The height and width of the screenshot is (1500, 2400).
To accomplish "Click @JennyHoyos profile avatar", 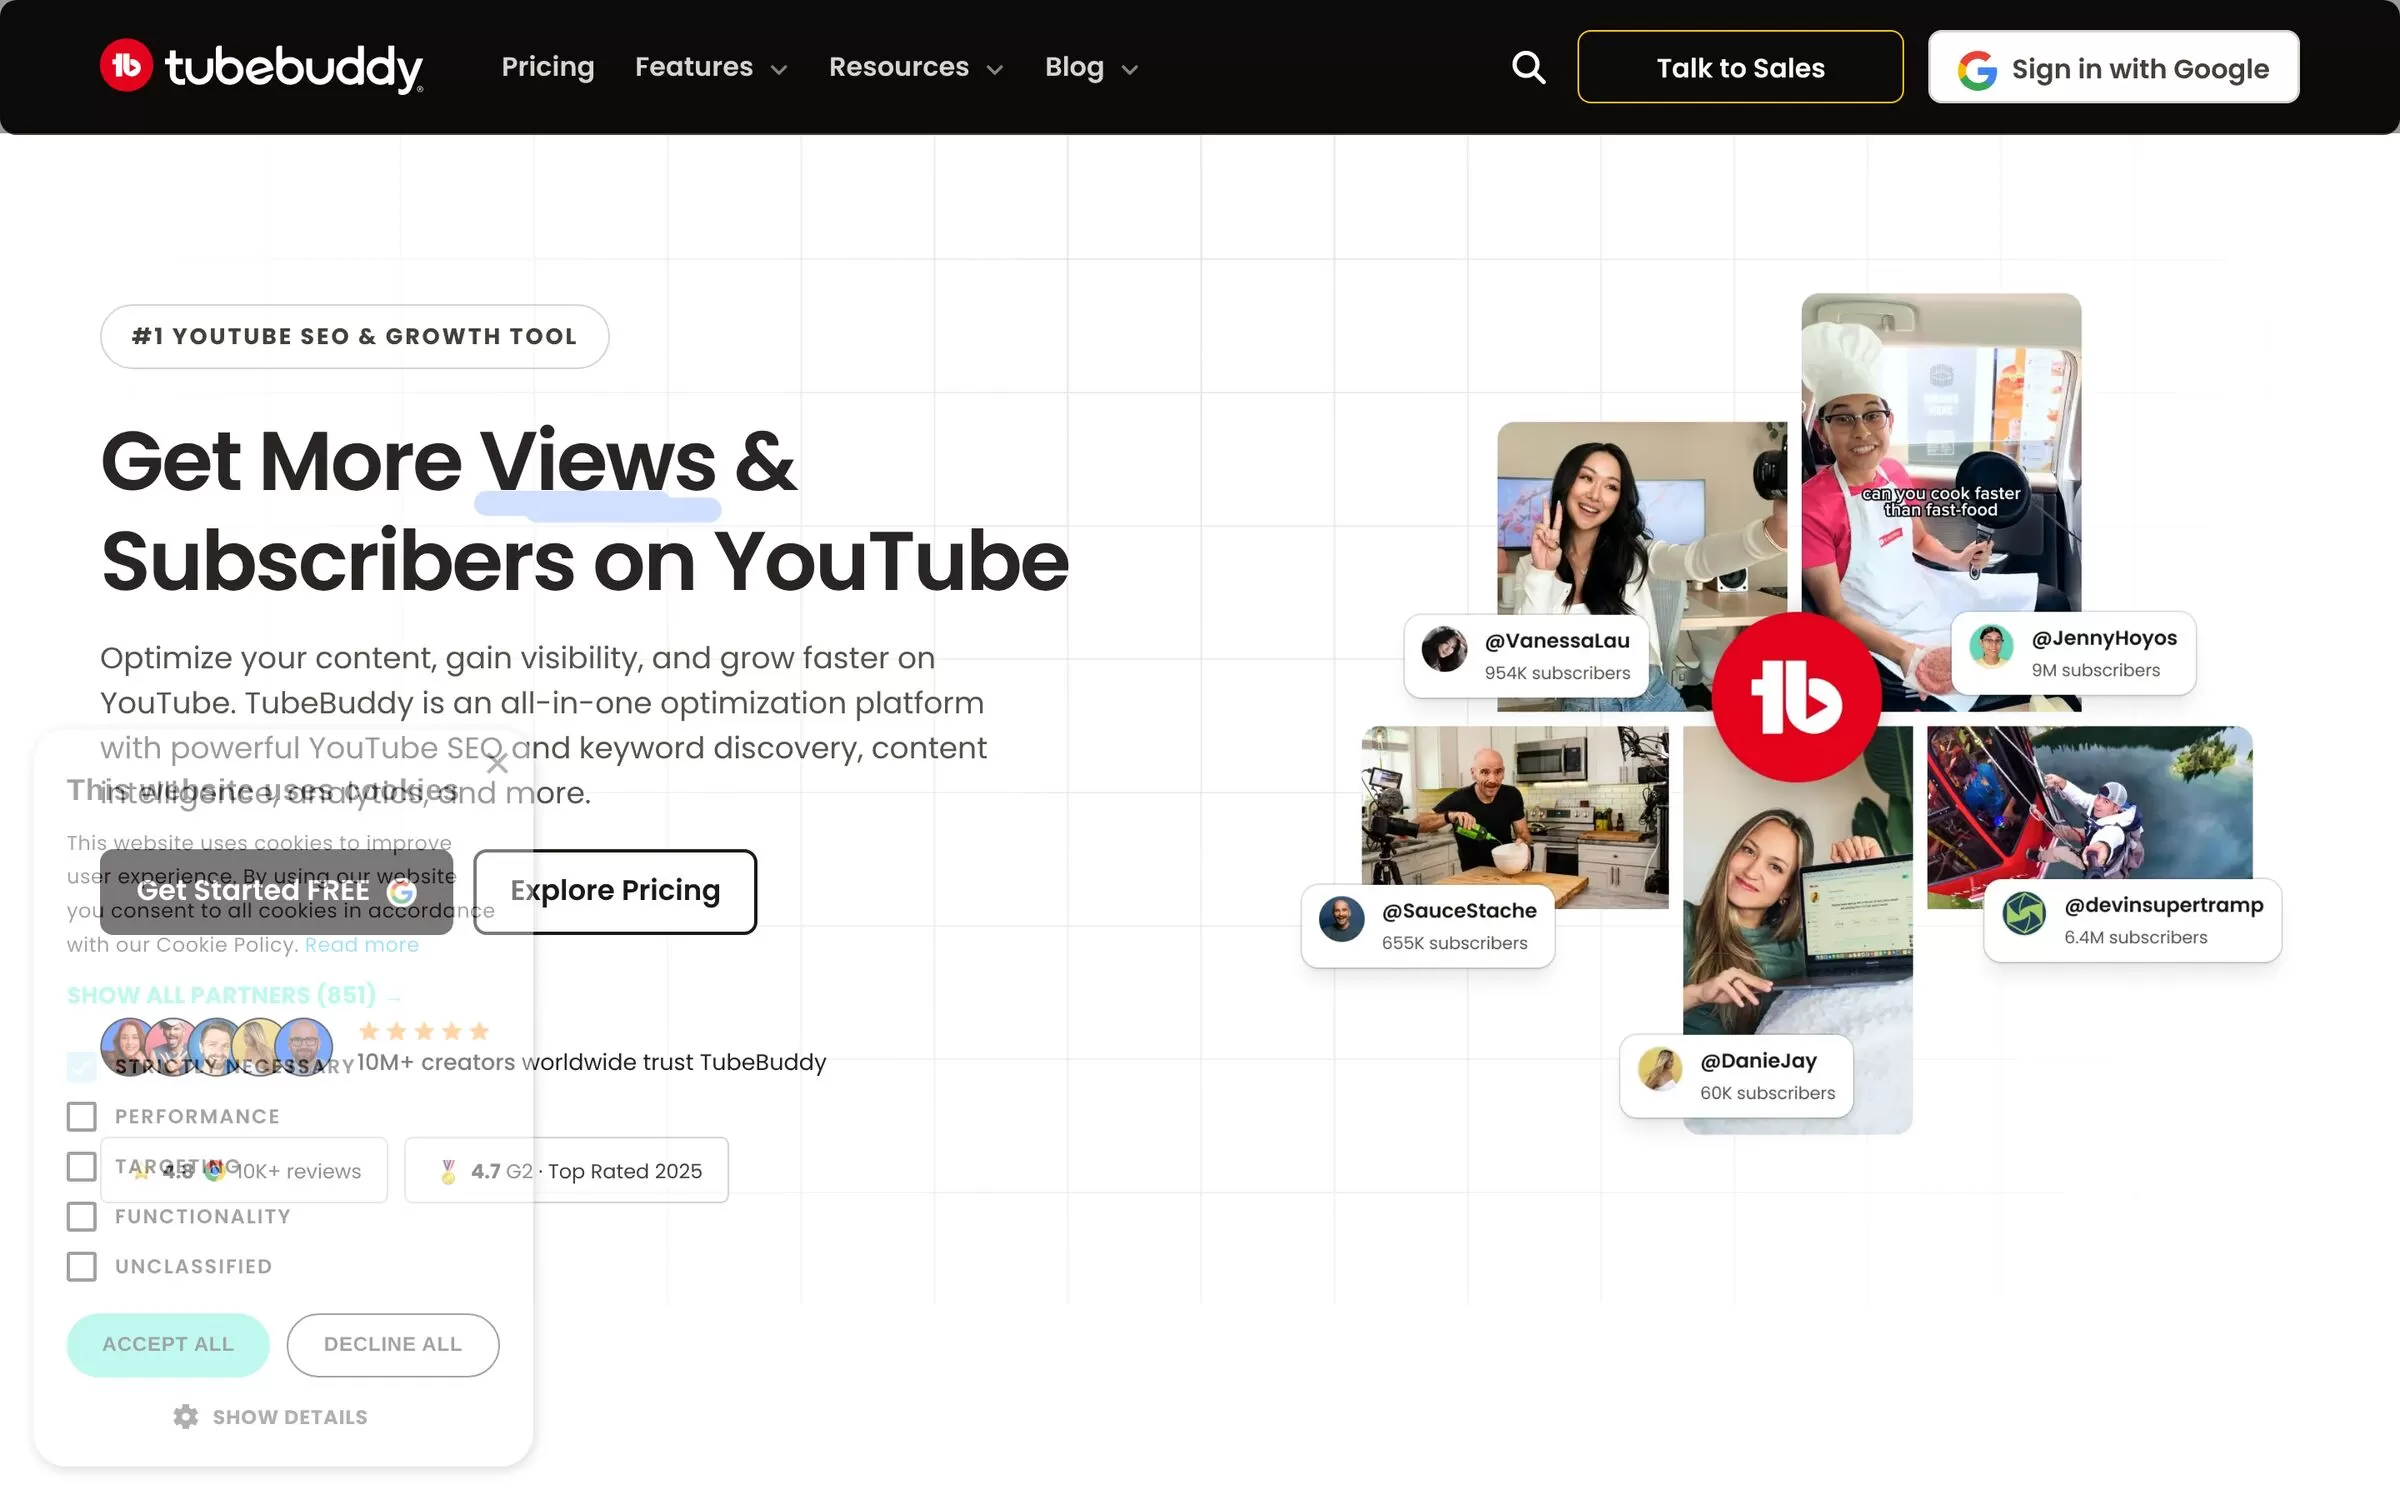I will click(x=1991, y=646).
